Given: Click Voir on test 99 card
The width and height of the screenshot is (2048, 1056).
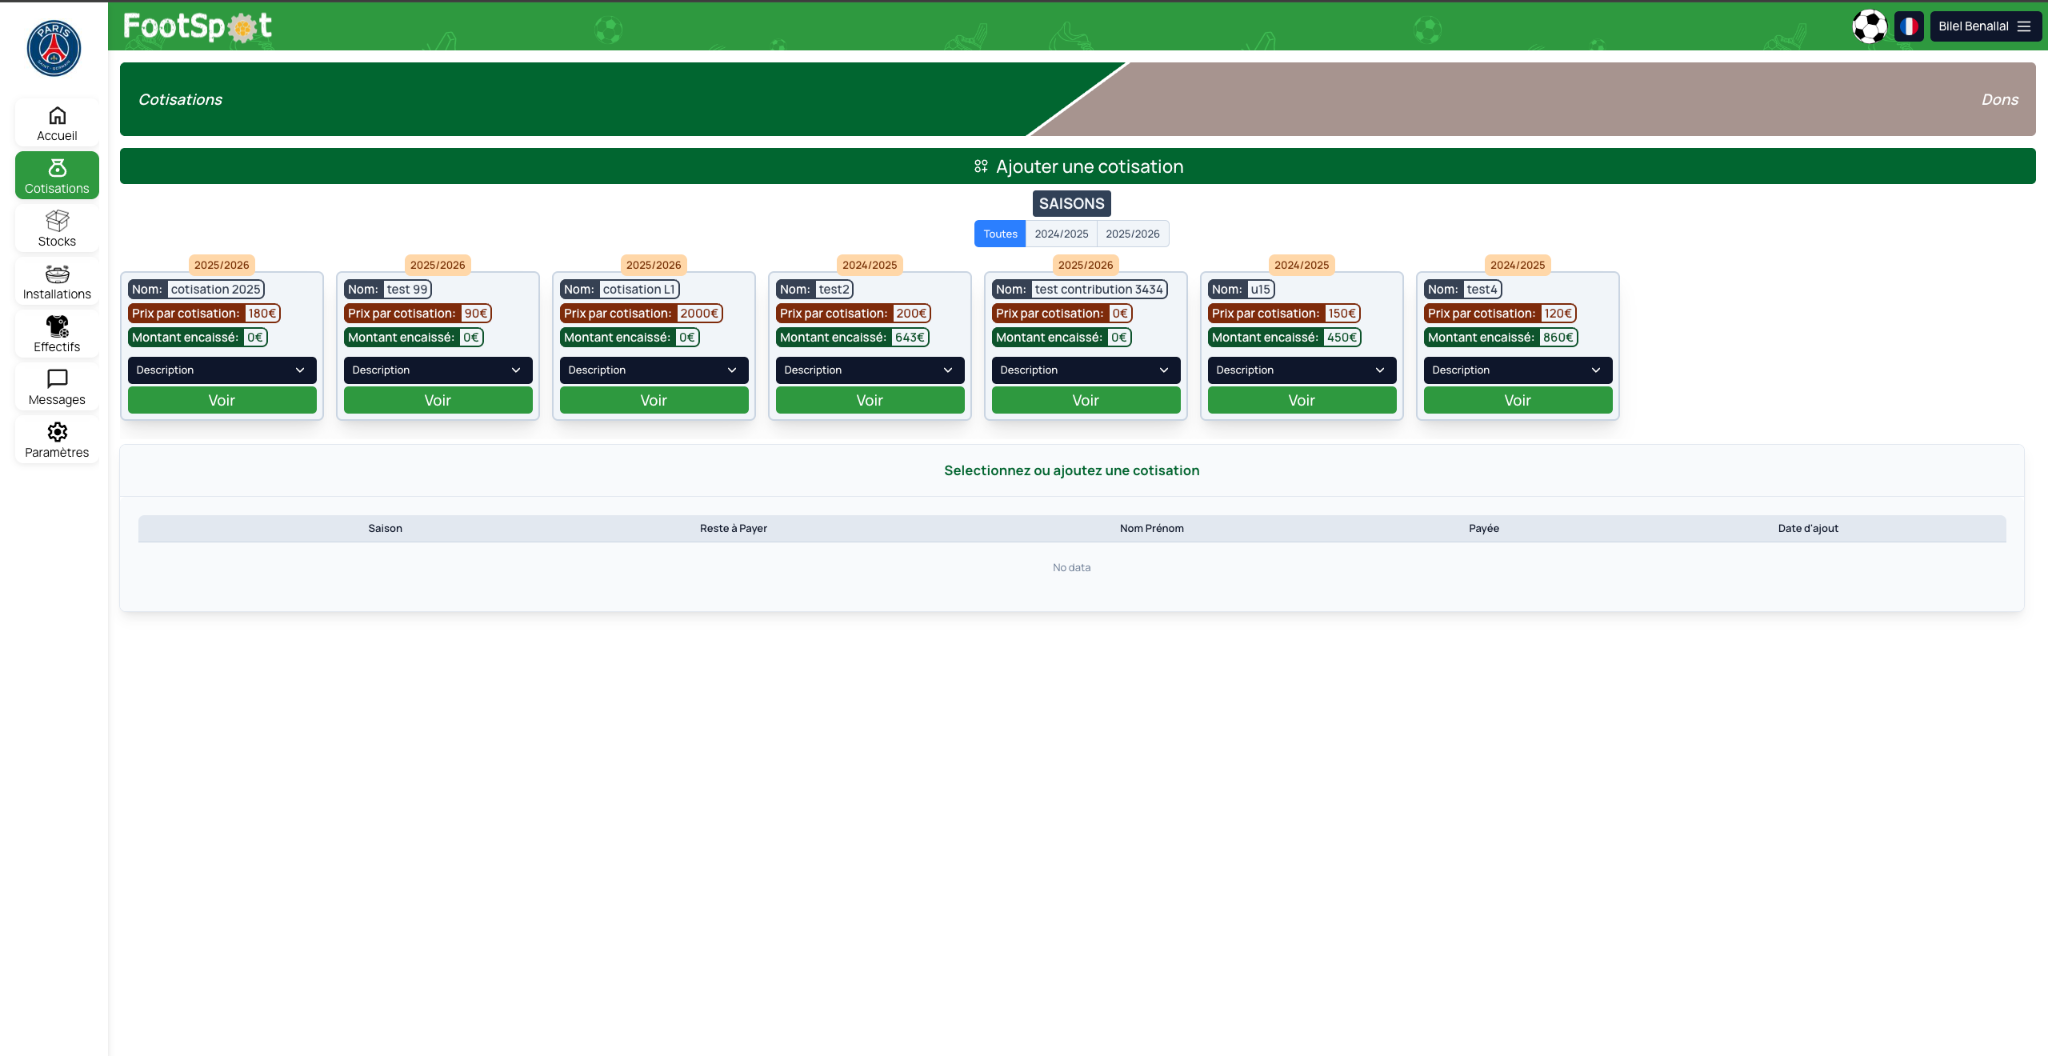Looking at the screenshot, I should point(438,400).
